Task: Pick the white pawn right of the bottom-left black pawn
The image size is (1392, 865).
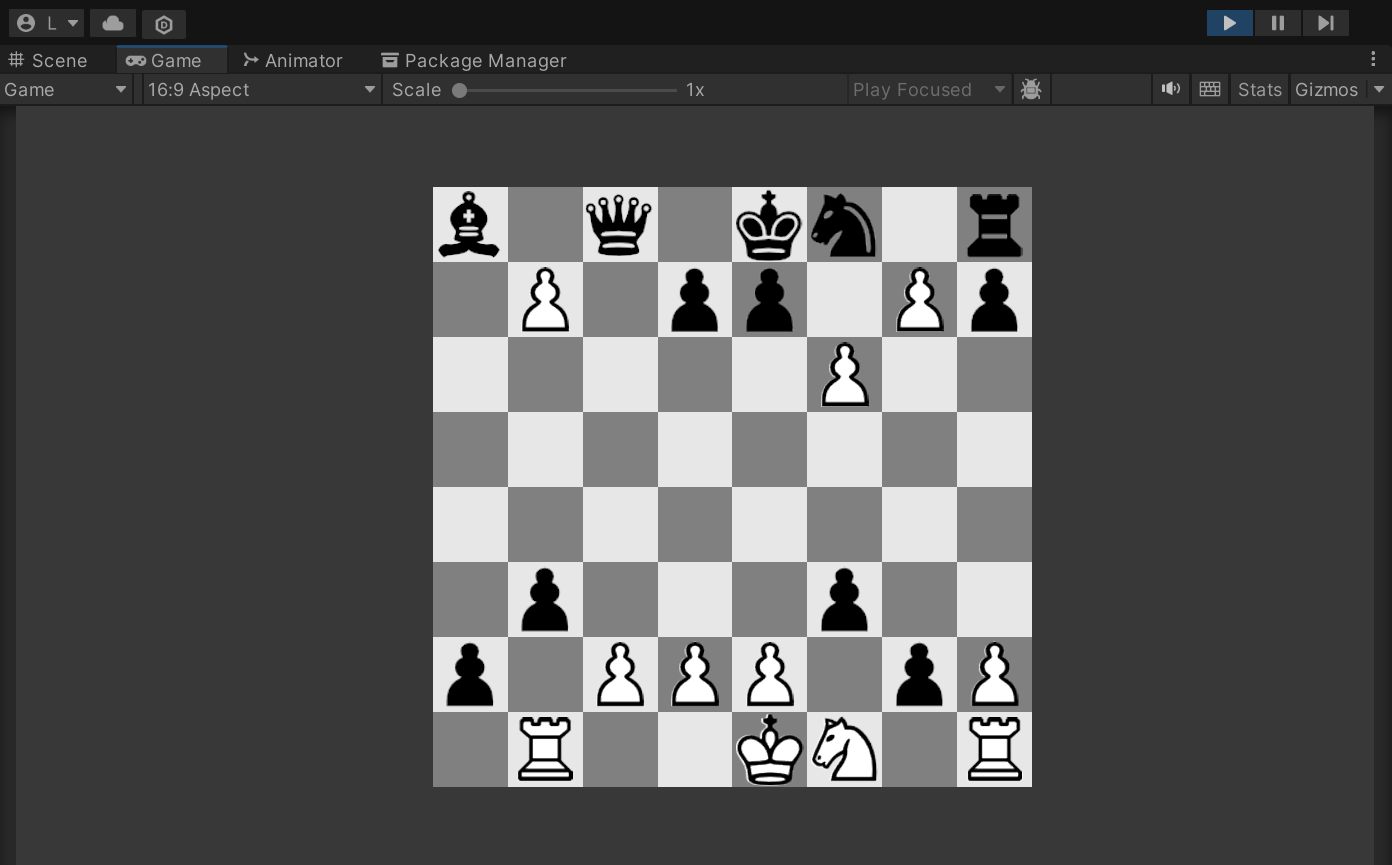Action: pyautogui.click(x=619, y=675)
